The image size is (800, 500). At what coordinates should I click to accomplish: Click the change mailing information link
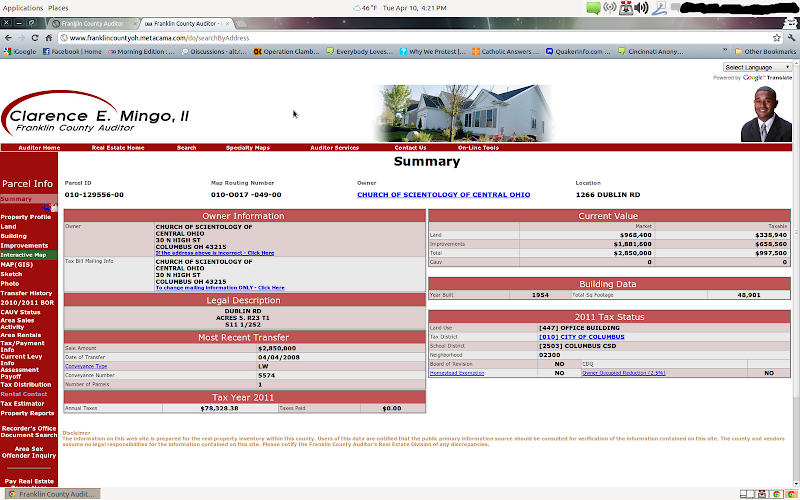(220, 288)
